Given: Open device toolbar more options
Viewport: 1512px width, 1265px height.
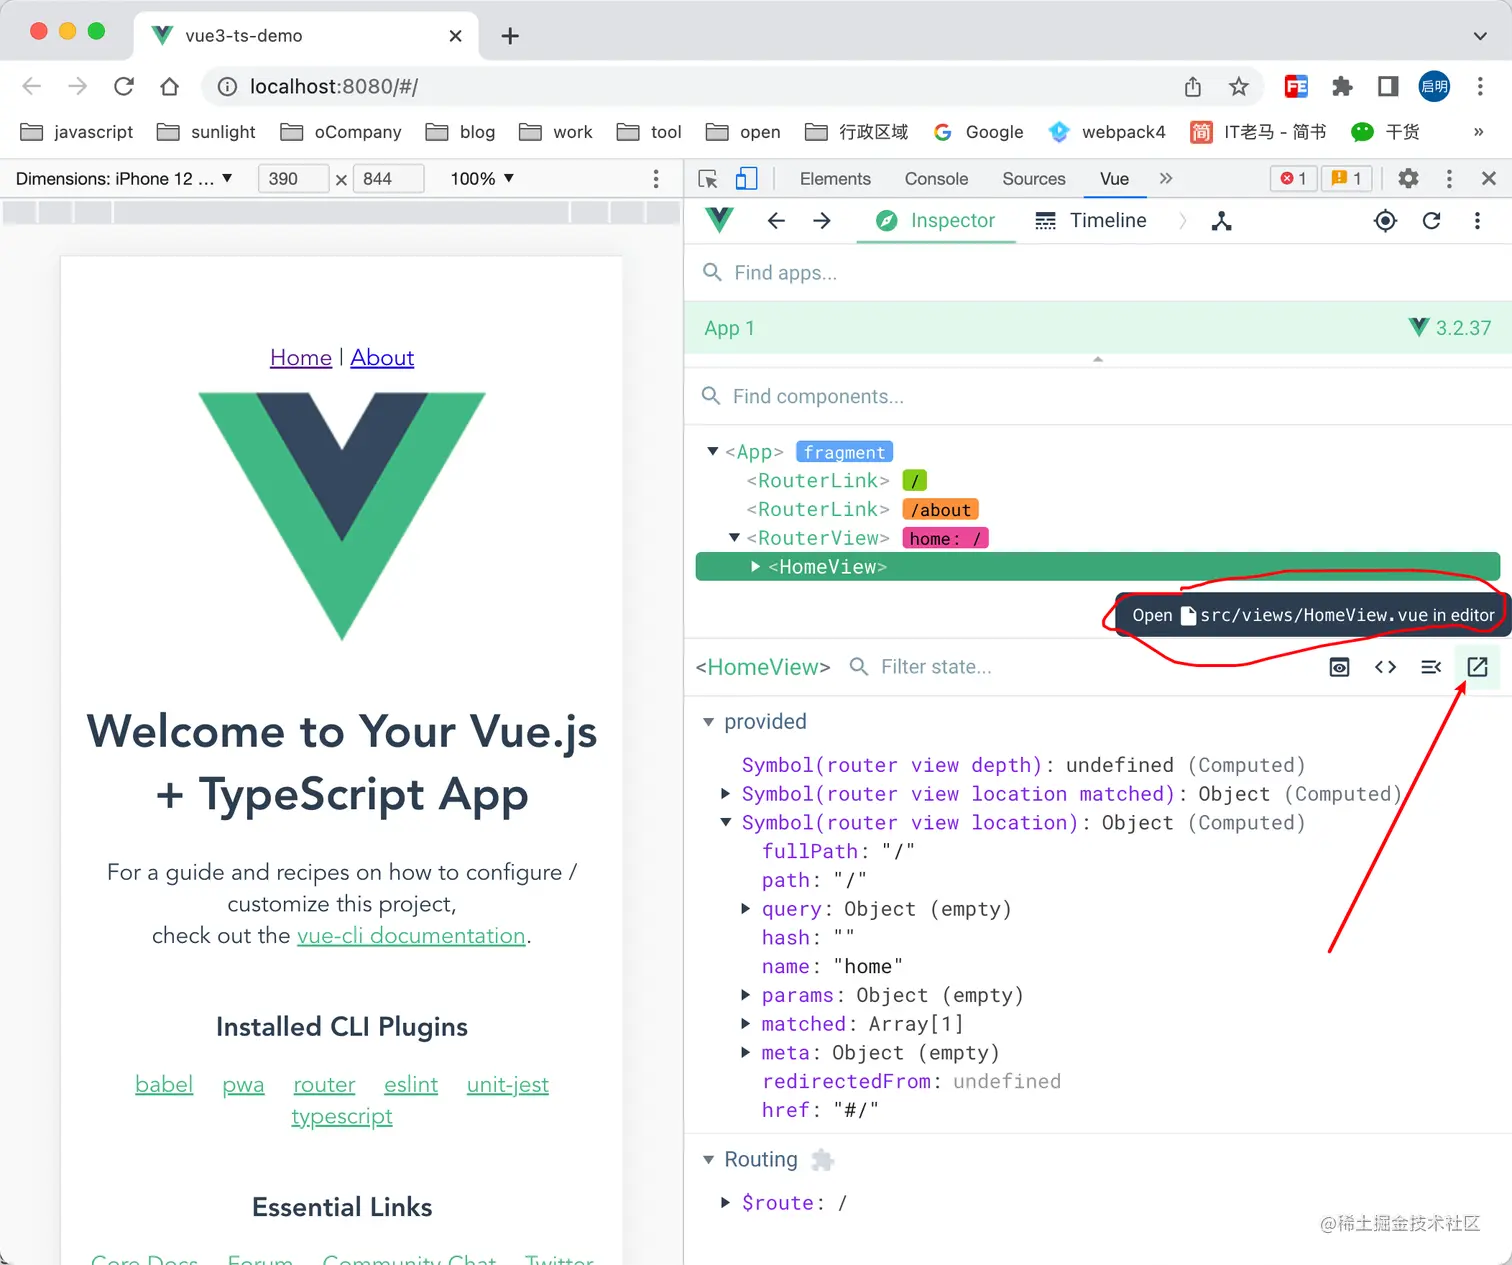Looking at the screenshot, I should click(656, 179).
